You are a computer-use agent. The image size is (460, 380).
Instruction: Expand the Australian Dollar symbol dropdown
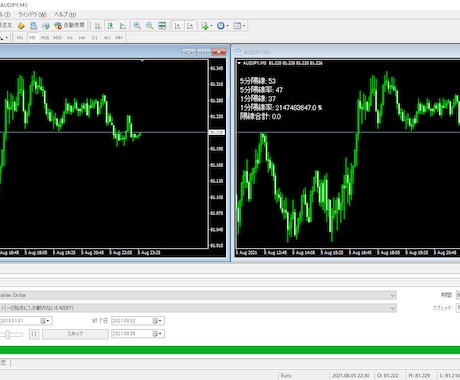[x=393, y=295]
